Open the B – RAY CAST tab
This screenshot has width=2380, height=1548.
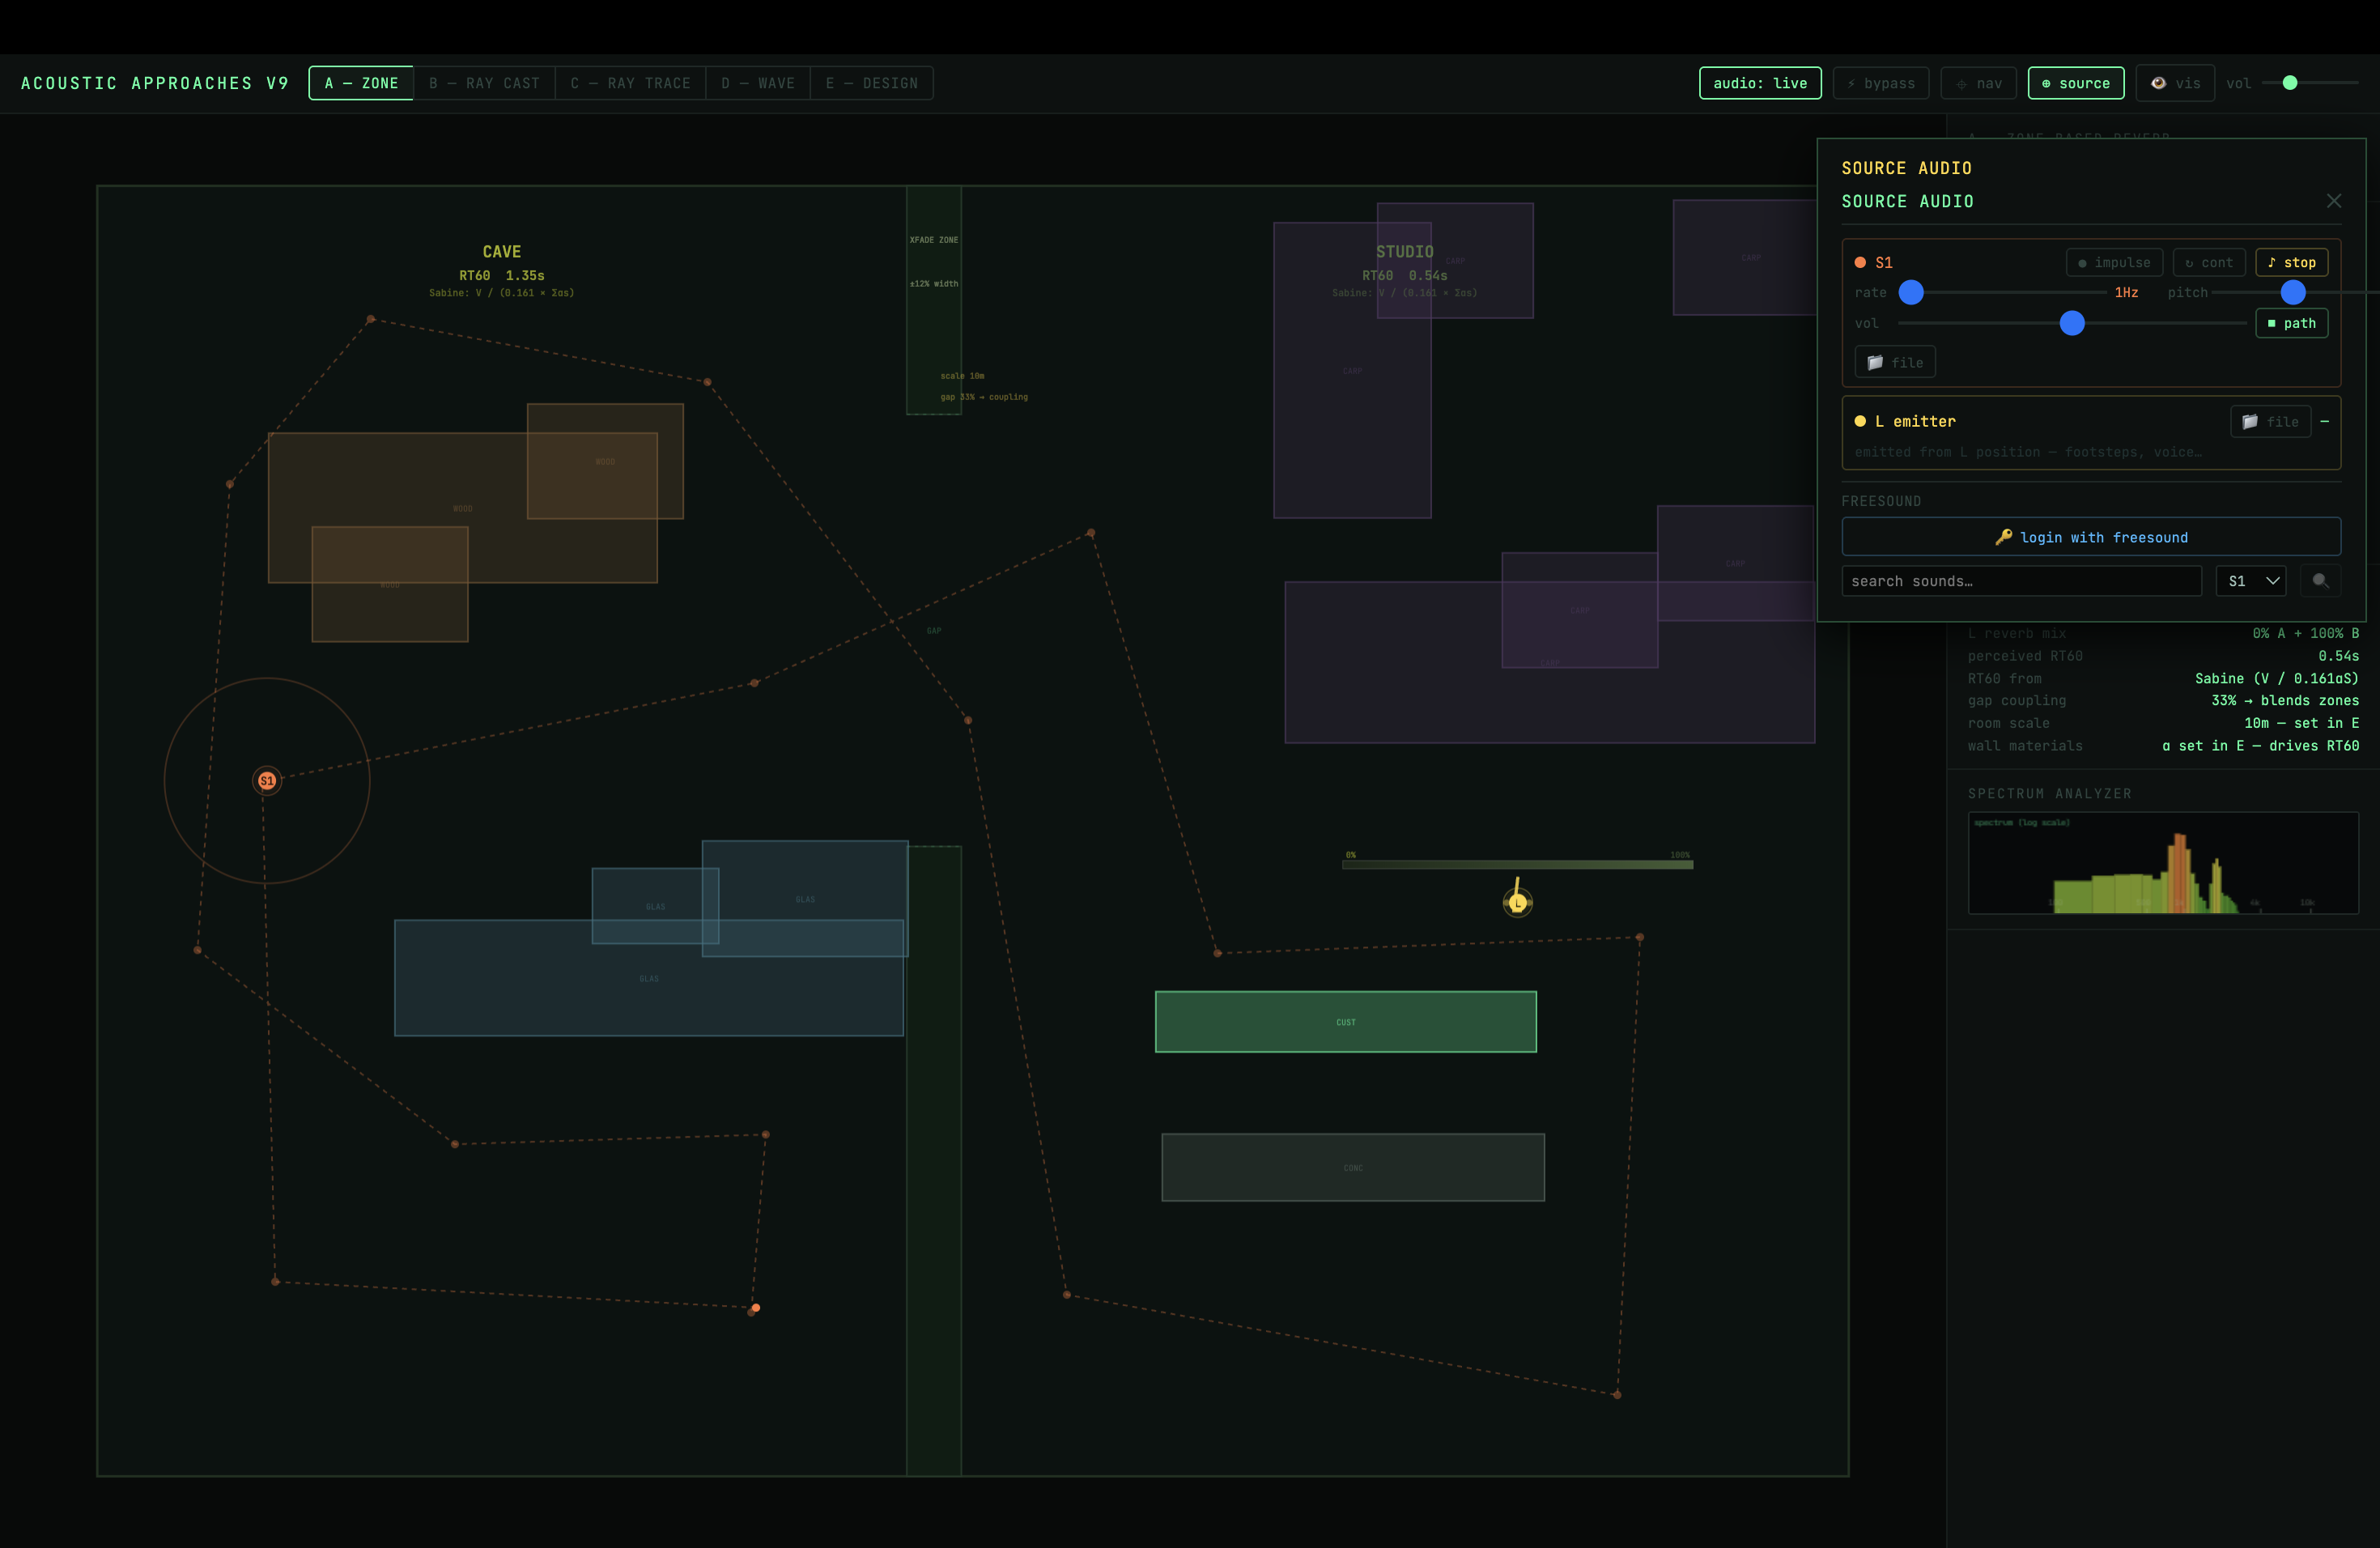[484, 83]
